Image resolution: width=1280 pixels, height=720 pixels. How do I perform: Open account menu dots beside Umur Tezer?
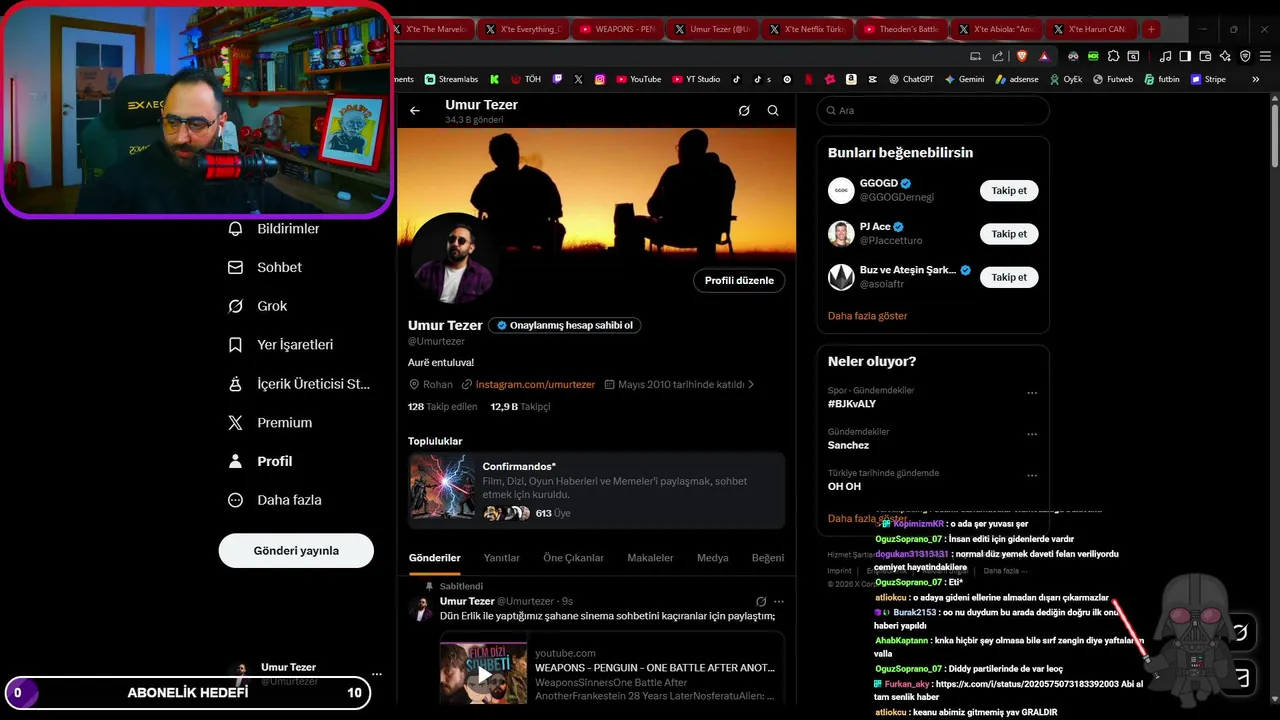[x=377, y=675]
